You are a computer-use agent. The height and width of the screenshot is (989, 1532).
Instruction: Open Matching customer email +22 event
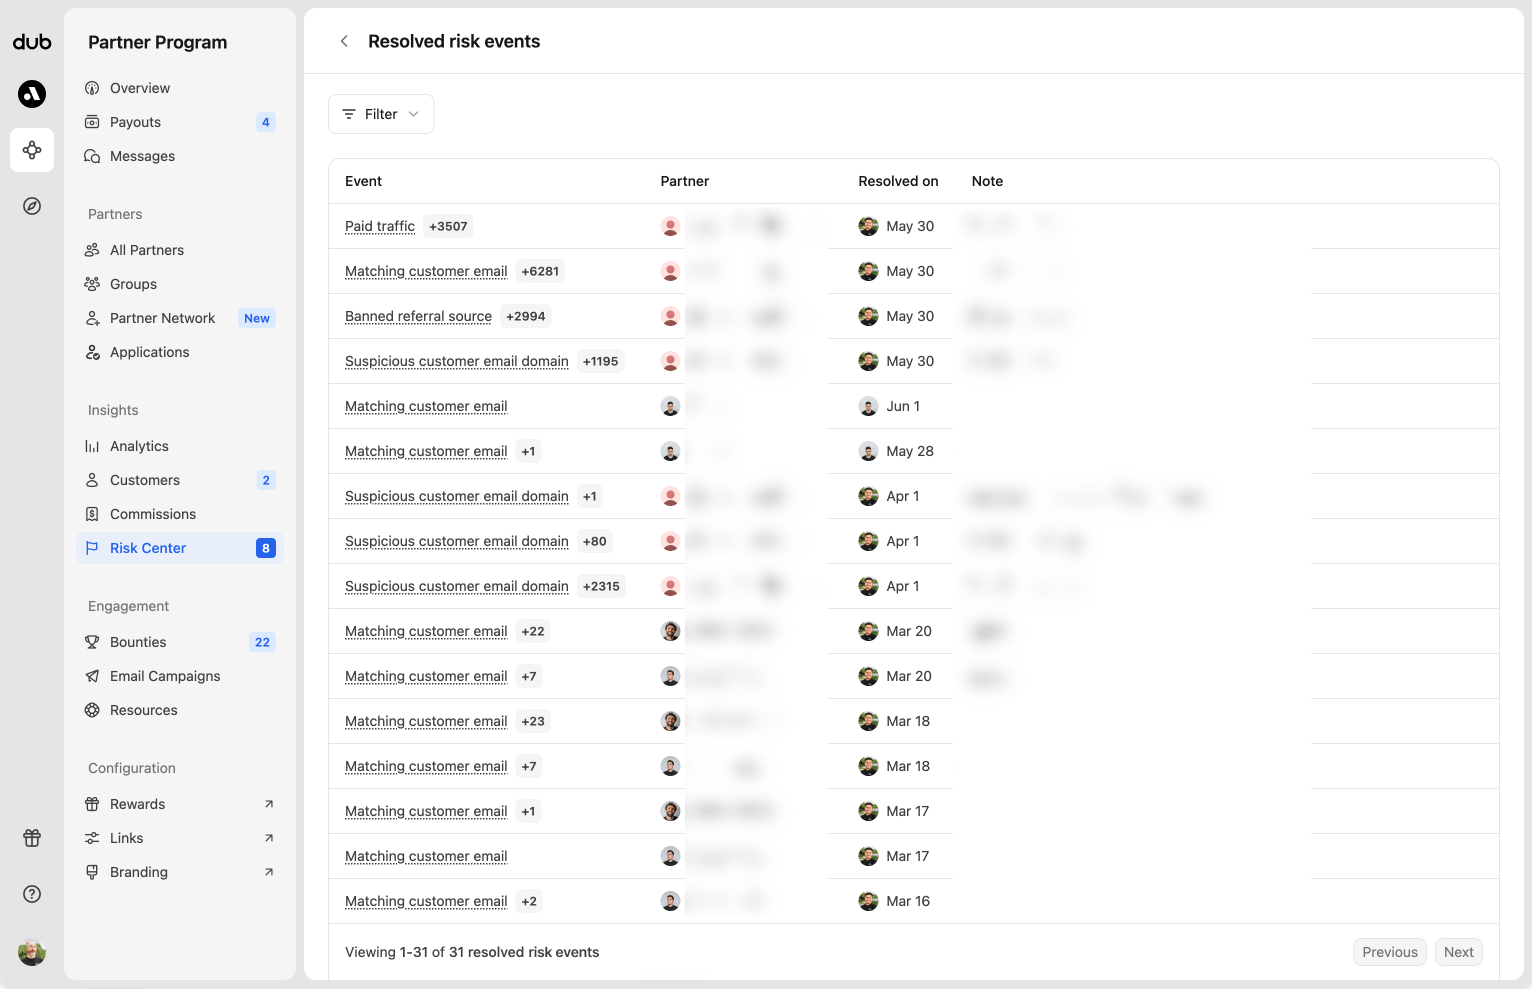point(426,631)
